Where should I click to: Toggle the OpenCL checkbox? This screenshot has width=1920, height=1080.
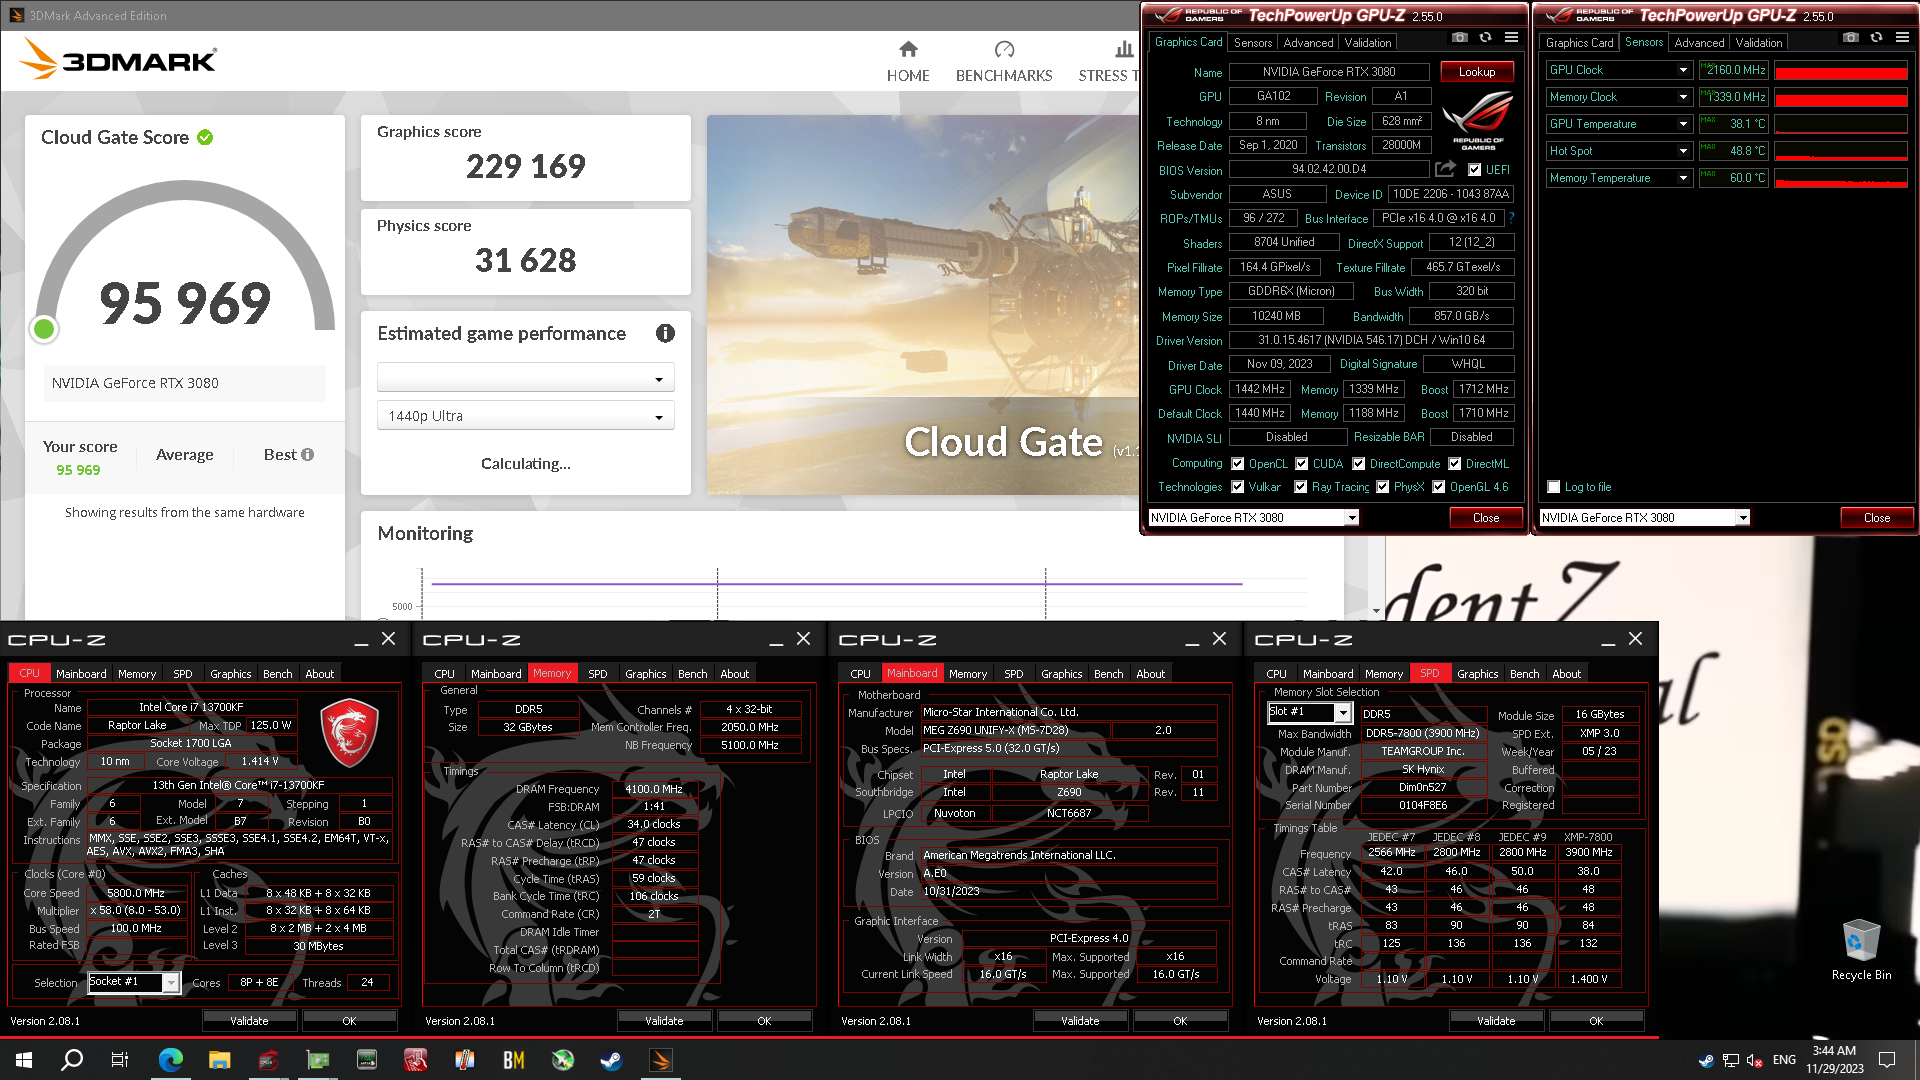pyautogui.click(x=1238, y=464)
